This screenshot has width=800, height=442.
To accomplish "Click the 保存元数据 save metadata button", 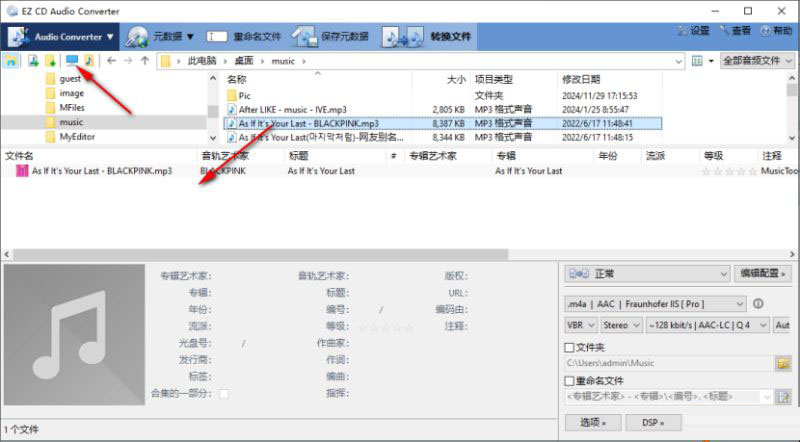I will pyautogui.click(x=330, y=37).
